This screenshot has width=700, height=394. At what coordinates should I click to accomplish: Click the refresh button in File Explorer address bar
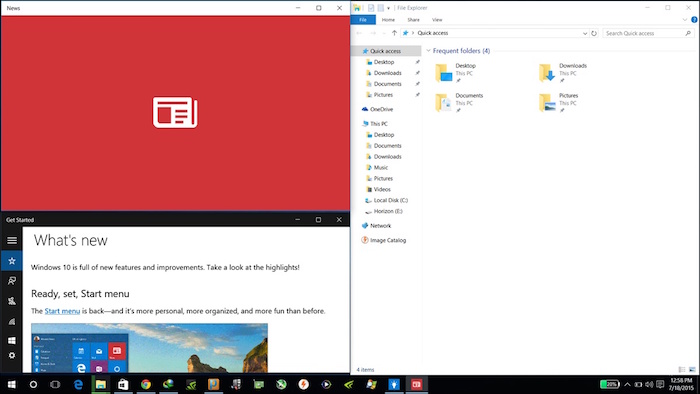tap(594, 33)
